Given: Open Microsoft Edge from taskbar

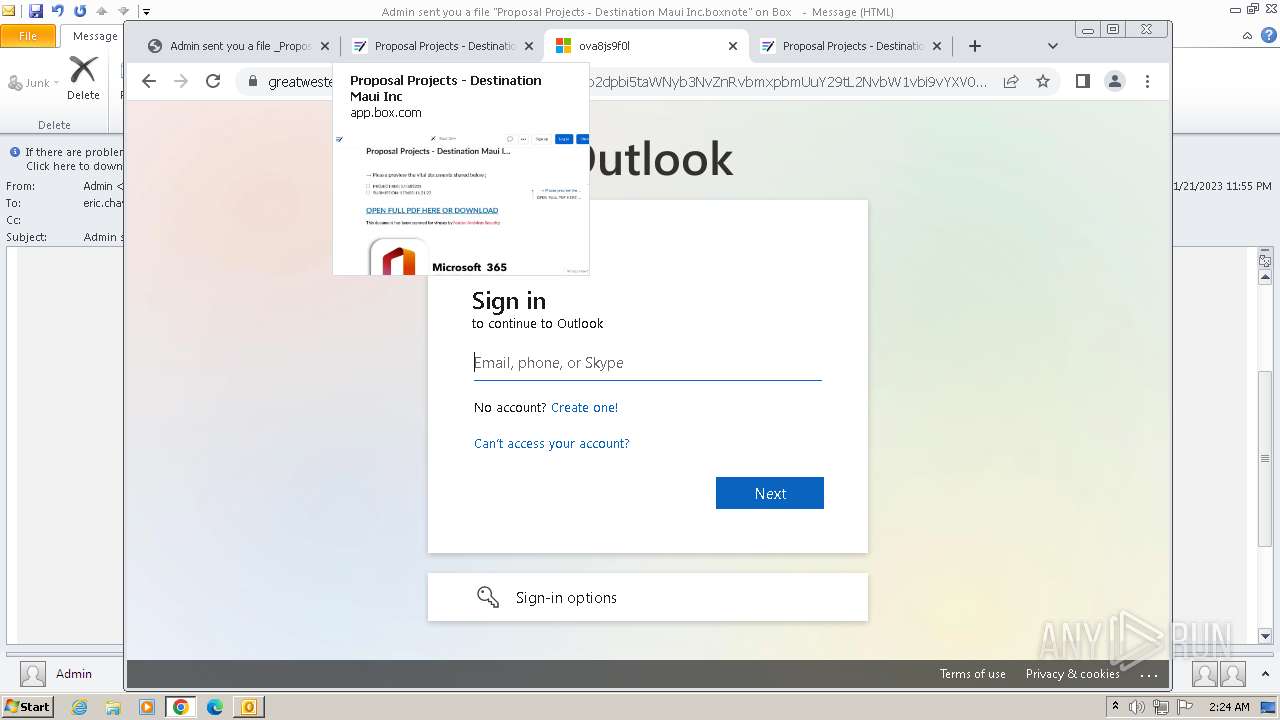Looking at the screenshot, I should [x=215, y=707].
